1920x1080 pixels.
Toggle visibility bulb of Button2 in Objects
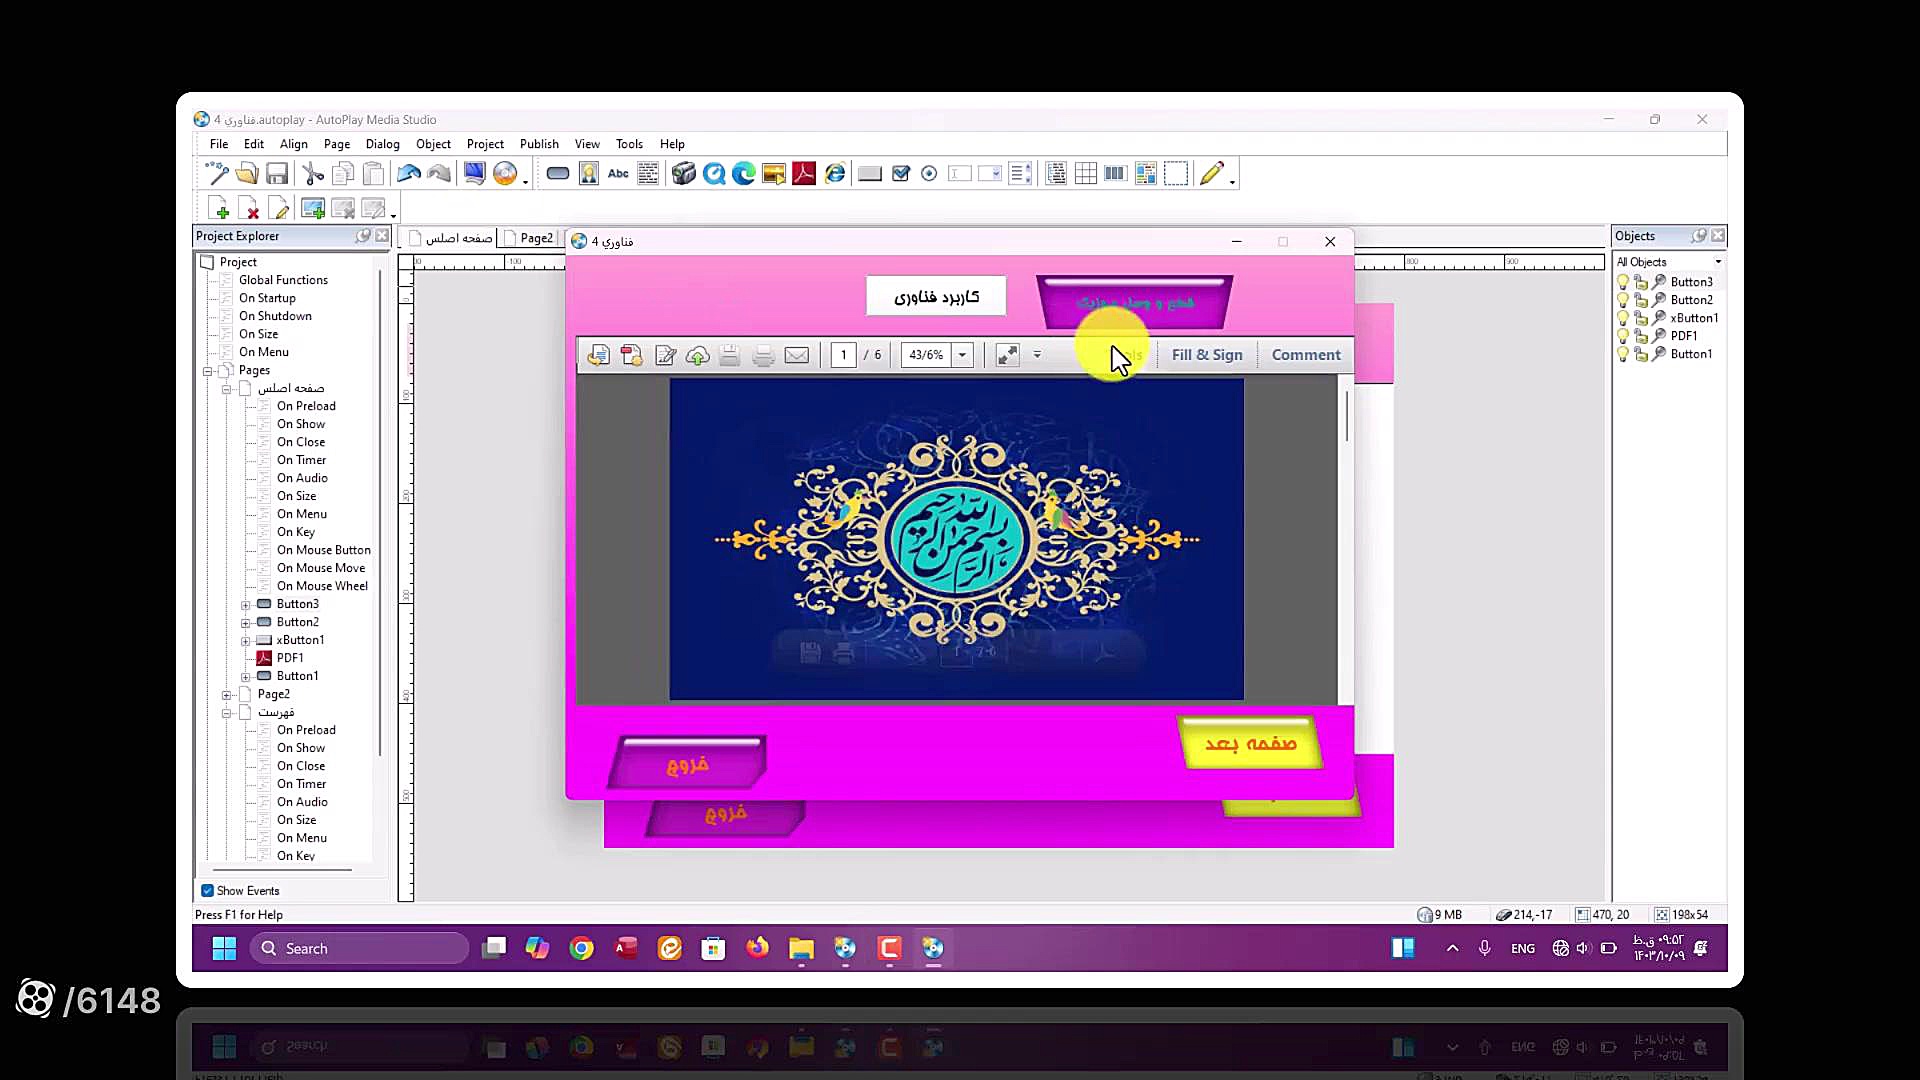tap(1623, 300)
